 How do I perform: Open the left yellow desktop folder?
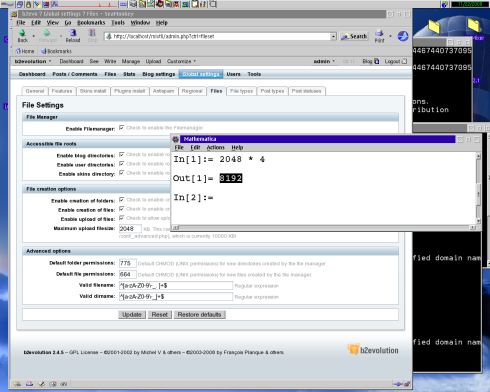pos(434,27)
